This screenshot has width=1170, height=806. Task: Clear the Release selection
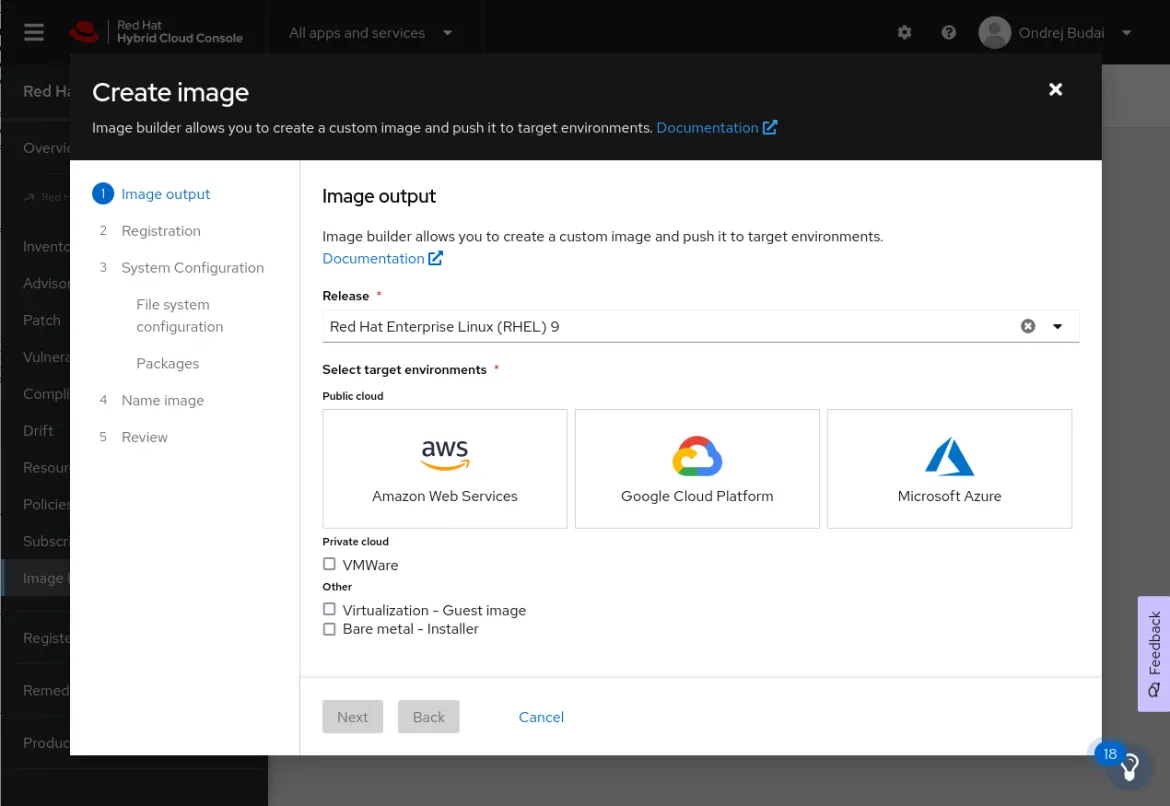click(x=1027, y=326)
